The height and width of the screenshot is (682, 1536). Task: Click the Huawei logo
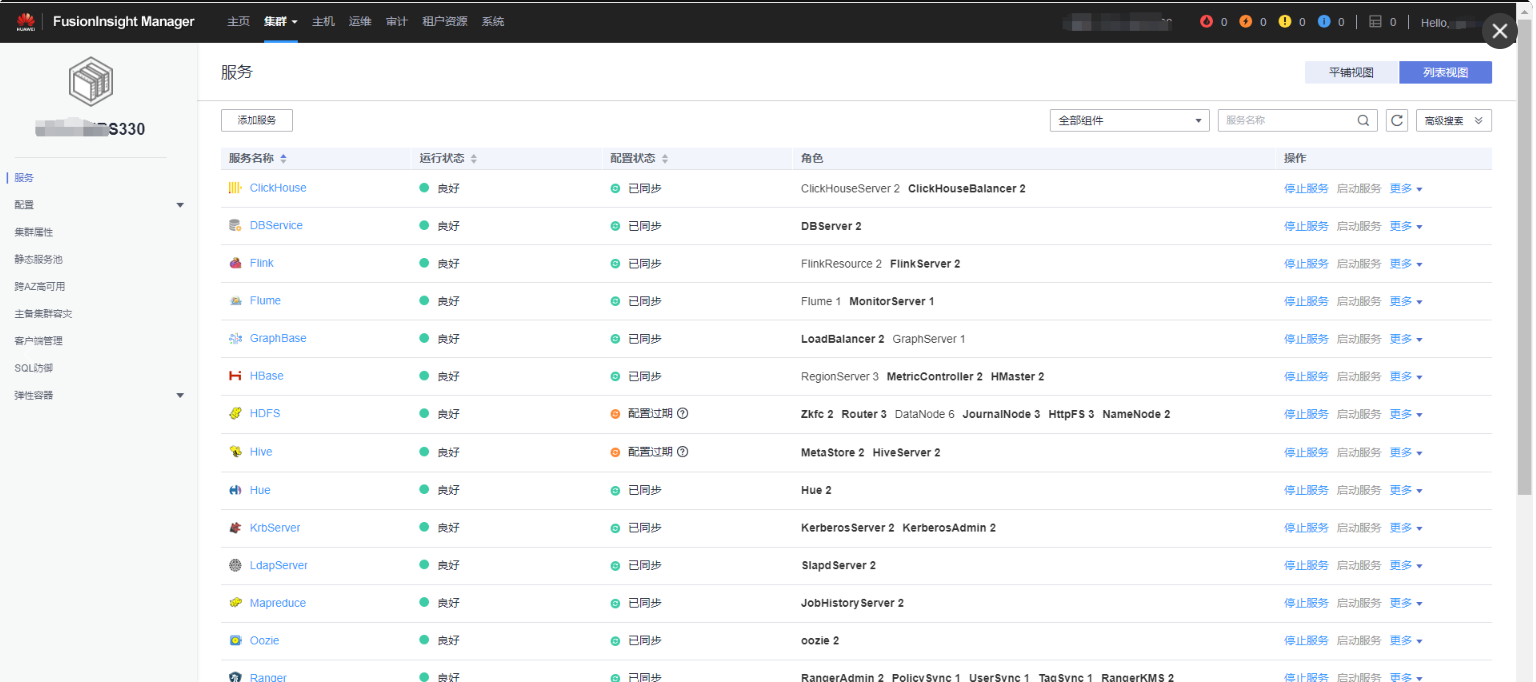pyautogui.click(x=26, y=21)
